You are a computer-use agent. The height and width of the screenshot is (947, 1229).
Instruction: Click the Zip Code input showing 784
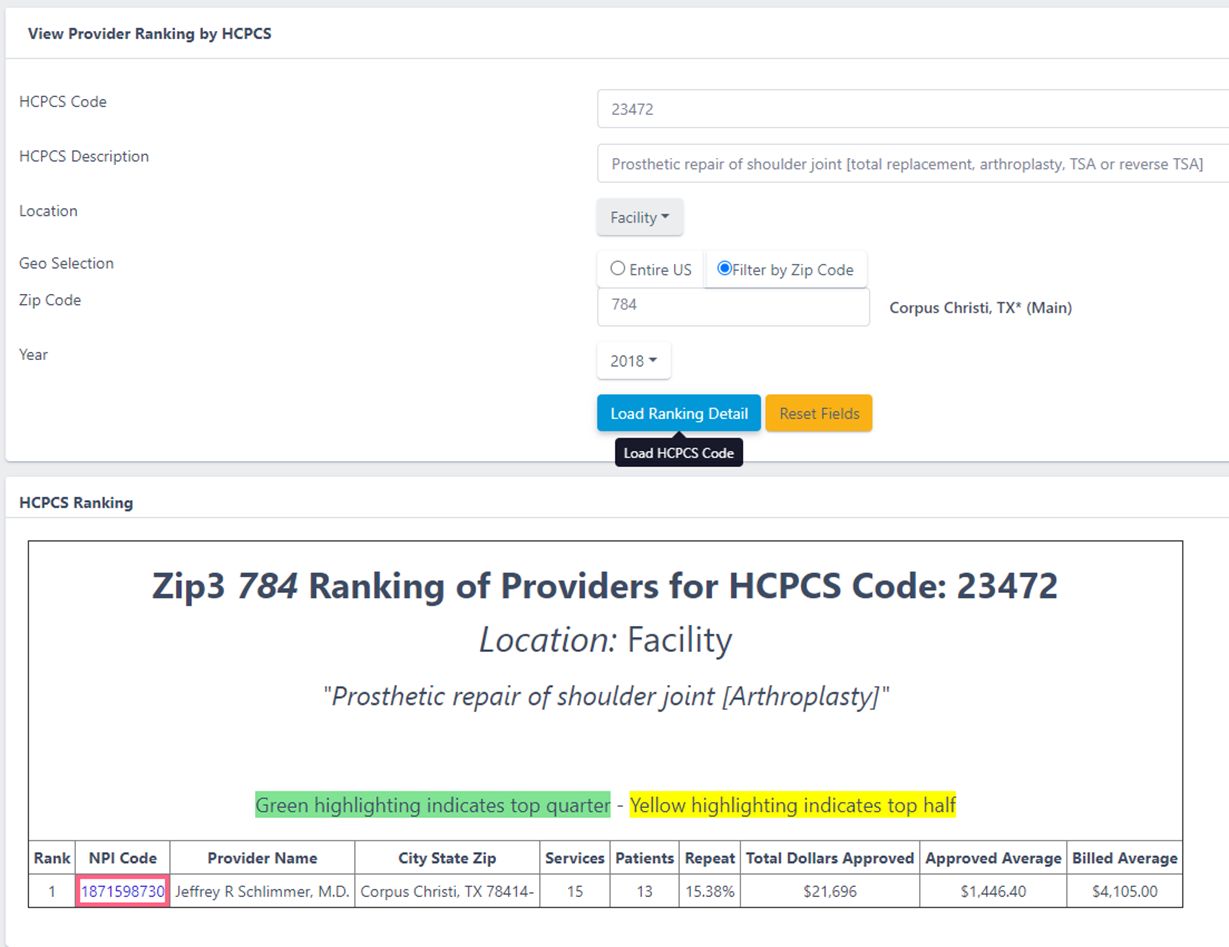[733, 305]
